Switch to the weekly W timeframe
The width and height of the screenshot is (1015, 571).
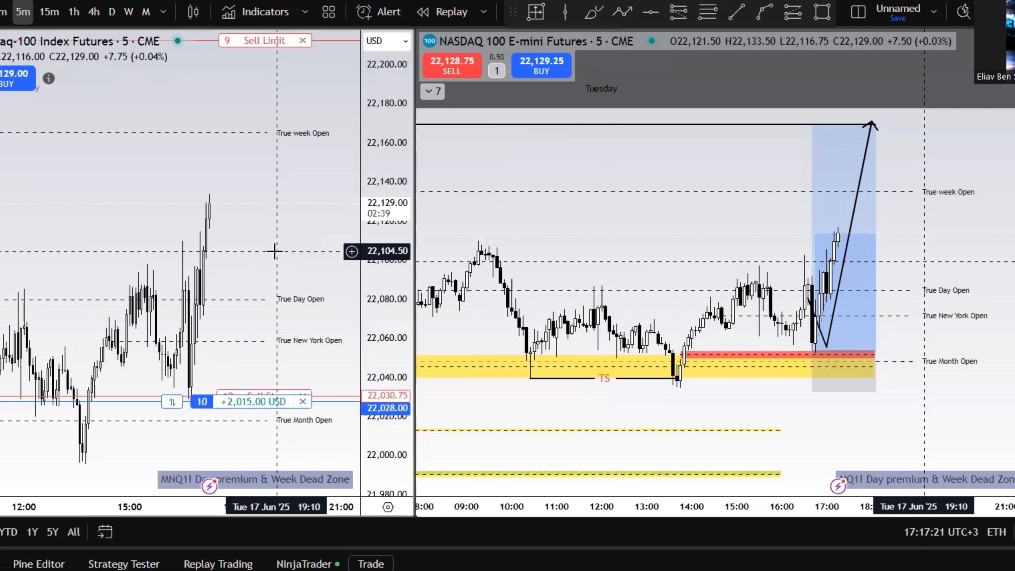tap(128, 12)
